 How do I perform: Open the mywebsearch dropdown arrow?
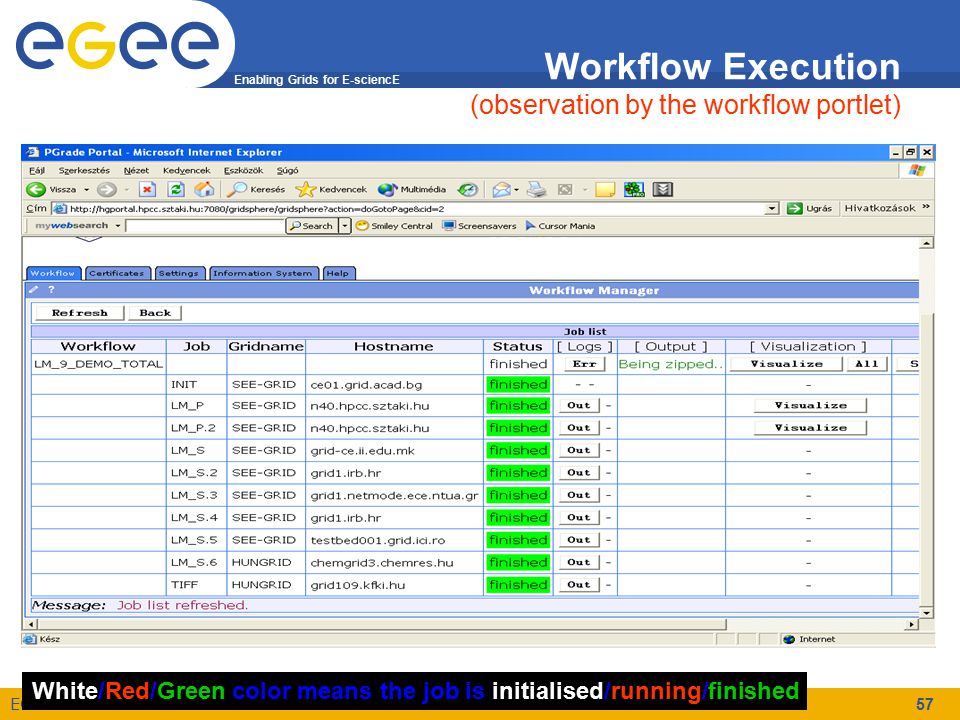point(118,226)
